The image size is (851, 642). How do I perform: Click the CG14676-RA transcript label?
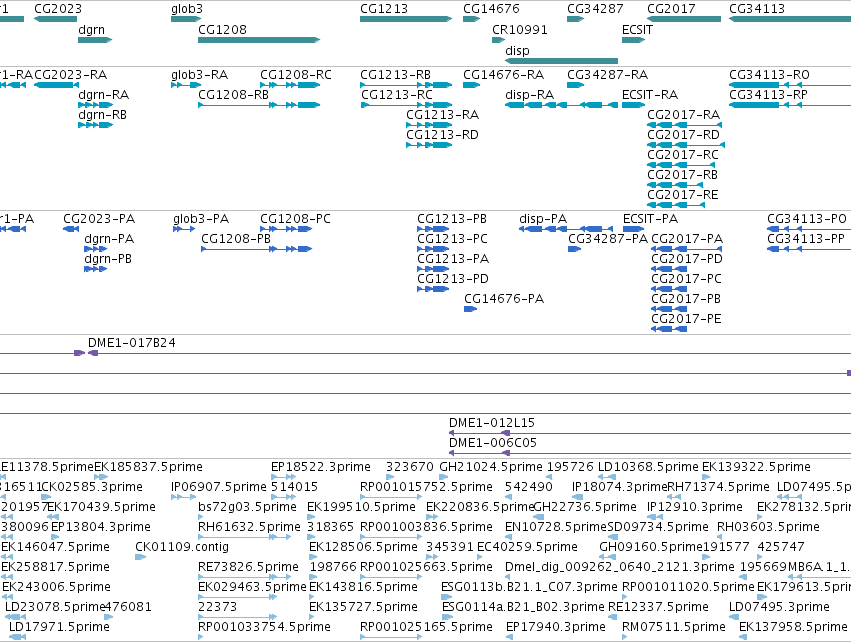(x=503, y=74)
